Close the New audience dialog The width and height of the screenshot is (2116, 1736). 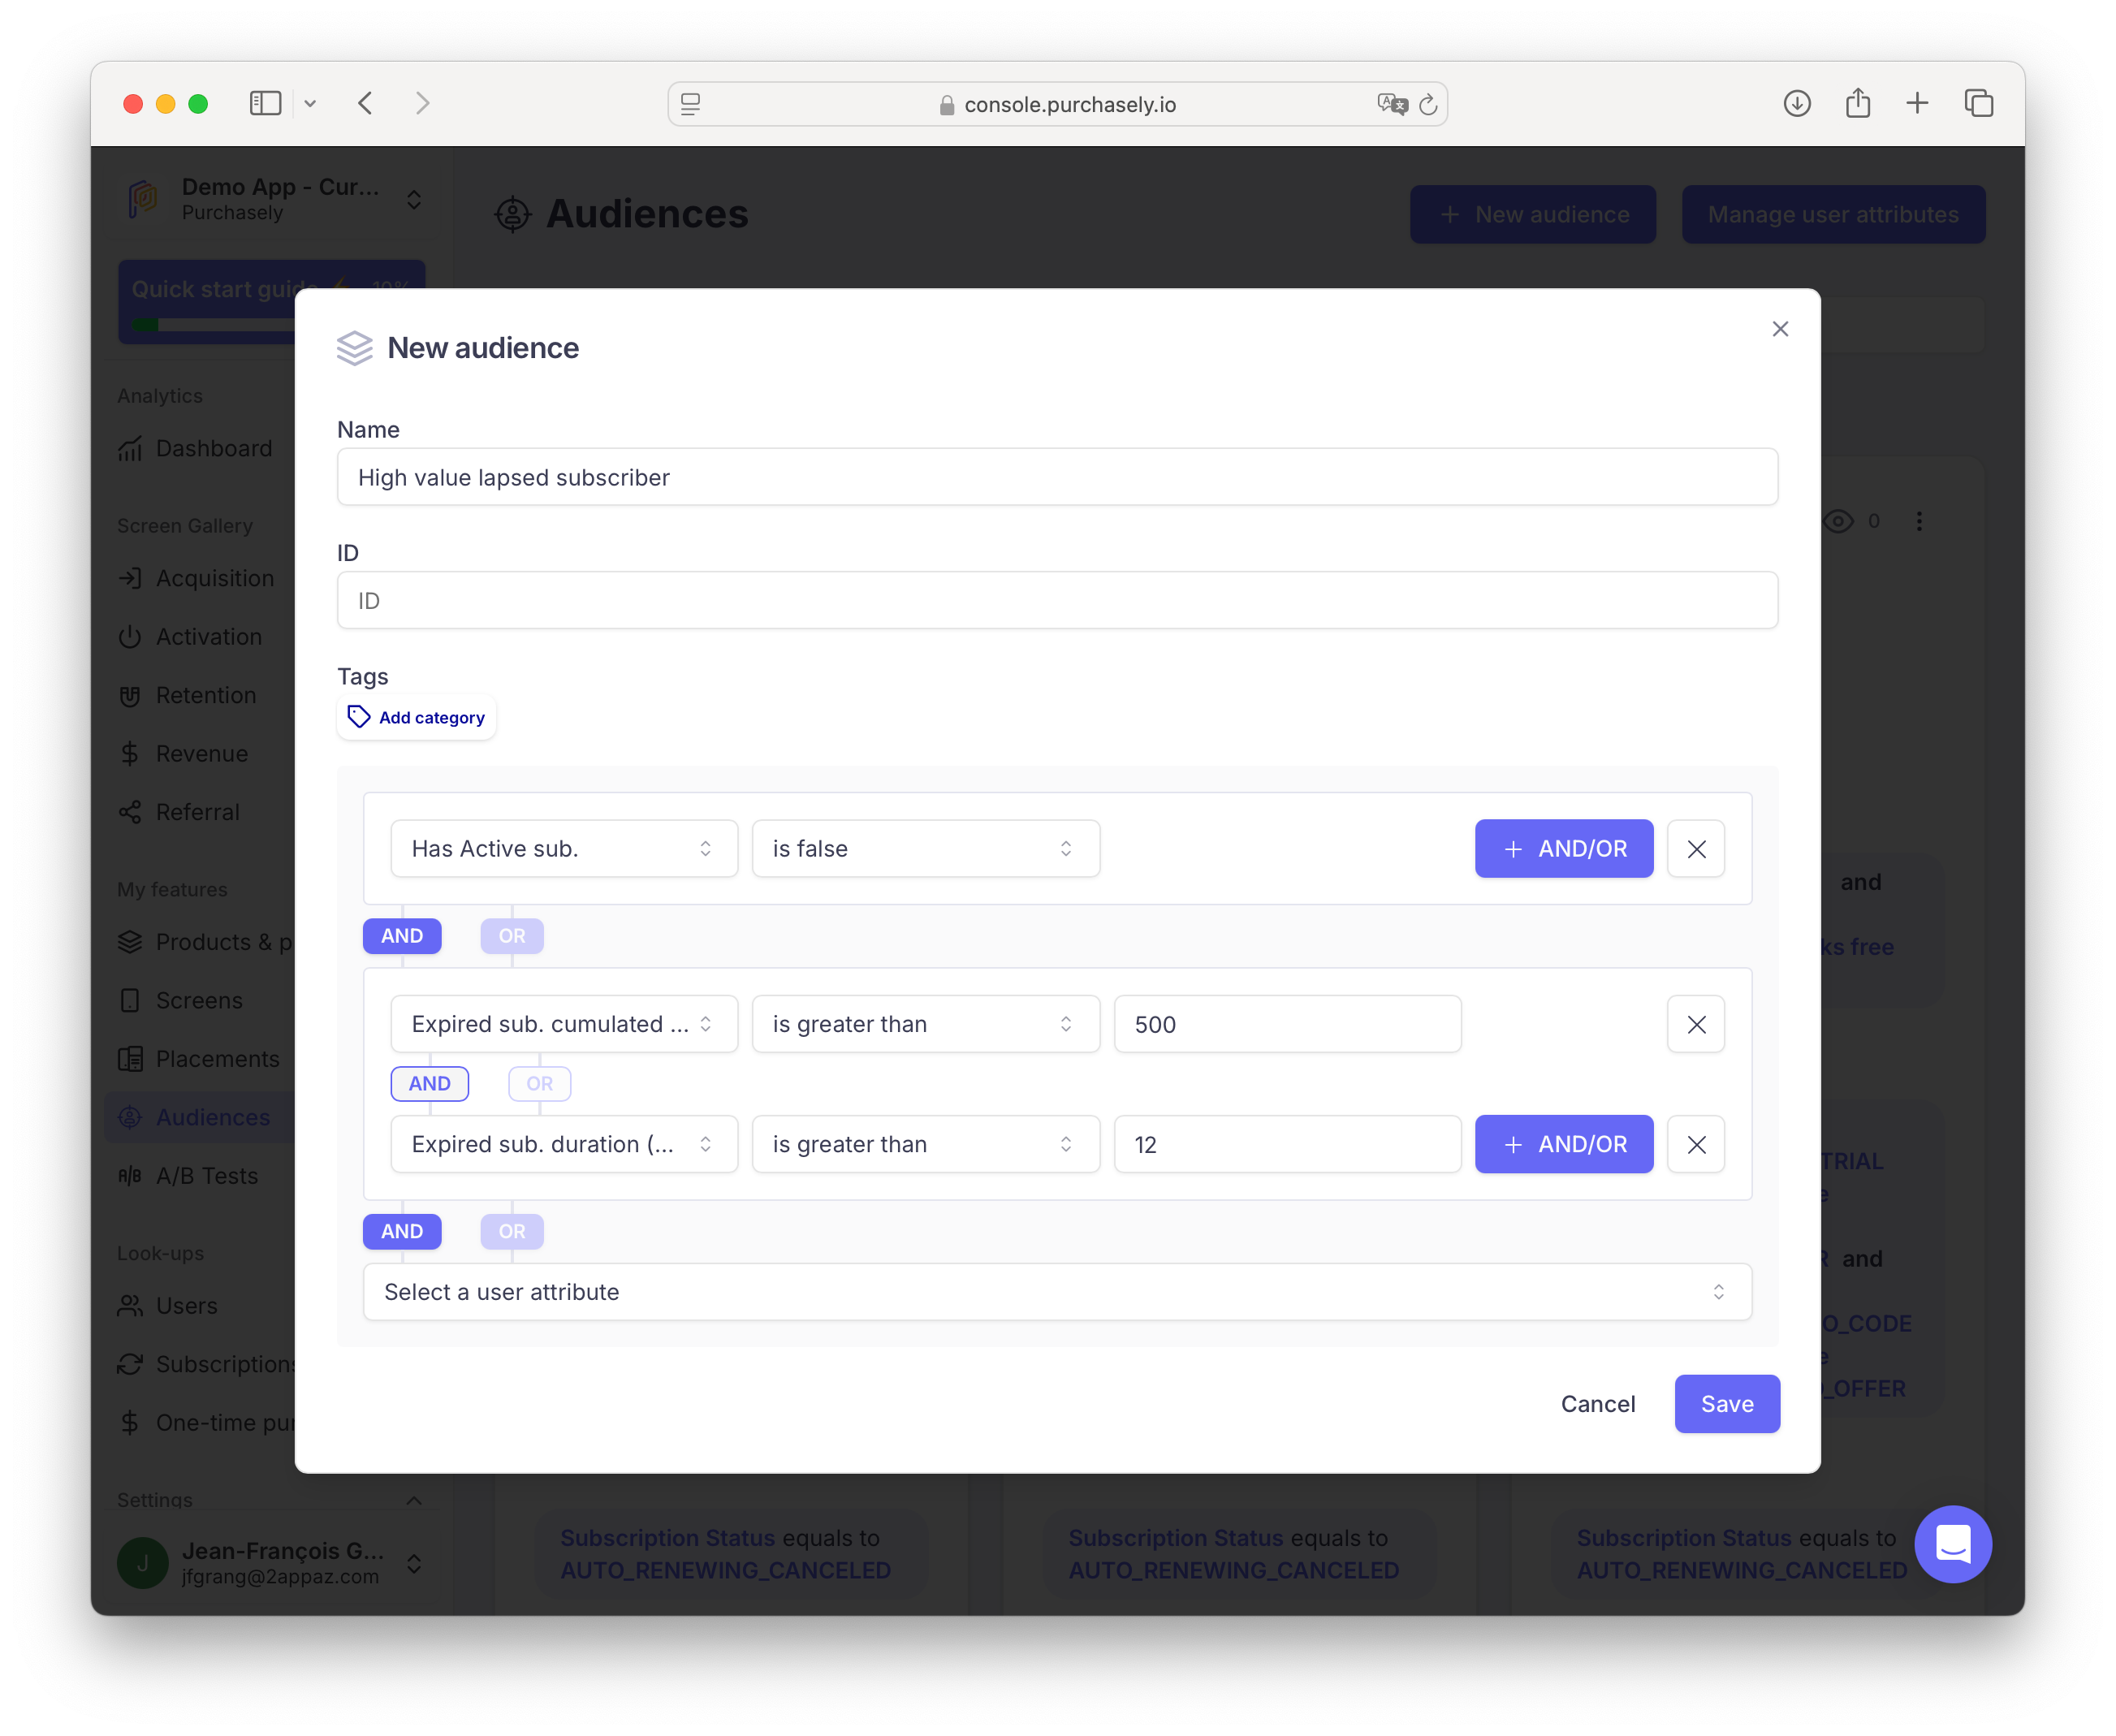[x=1779, y=329]
